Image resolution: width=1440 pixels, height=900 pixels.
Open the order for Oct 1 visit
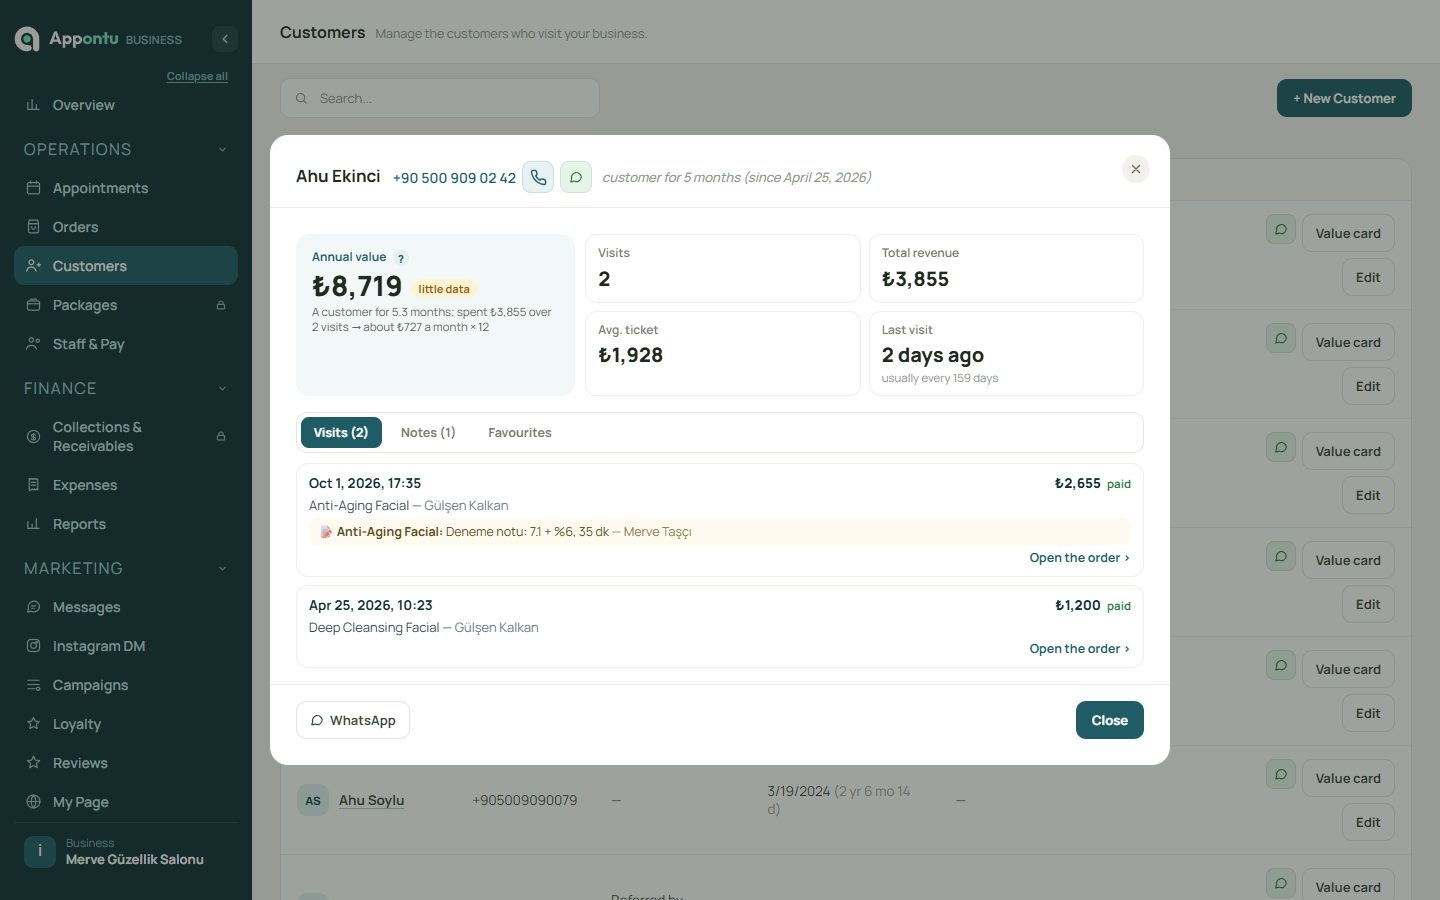(x=1079, y=558)
